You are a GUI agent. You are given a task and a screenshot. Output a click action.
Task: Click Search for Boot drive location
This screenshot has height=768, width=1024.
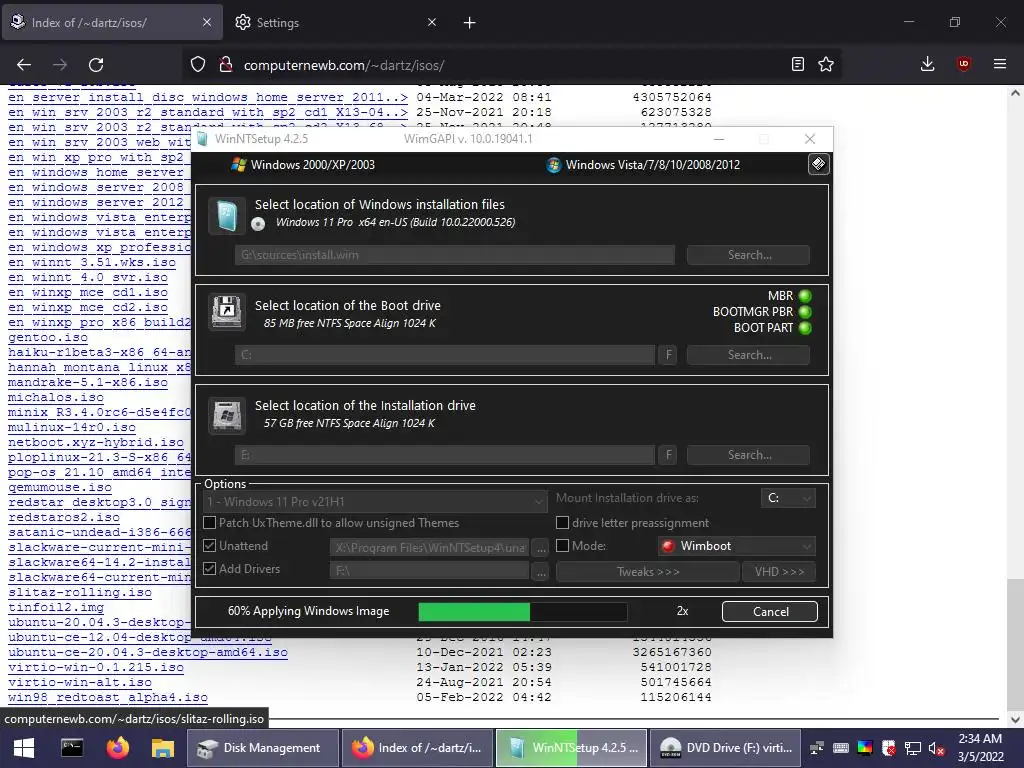click(748, 355)
